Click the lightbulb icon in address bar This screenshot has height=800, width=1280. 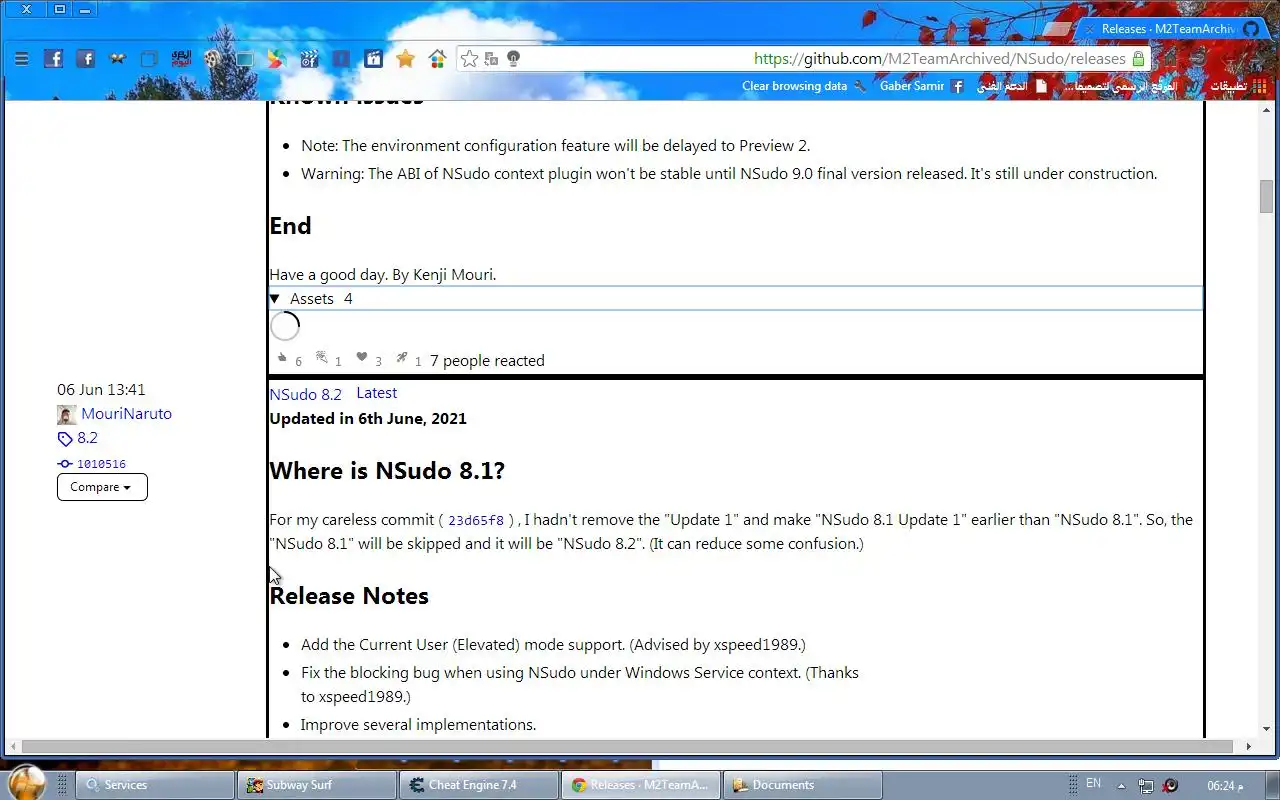[513, 59]
